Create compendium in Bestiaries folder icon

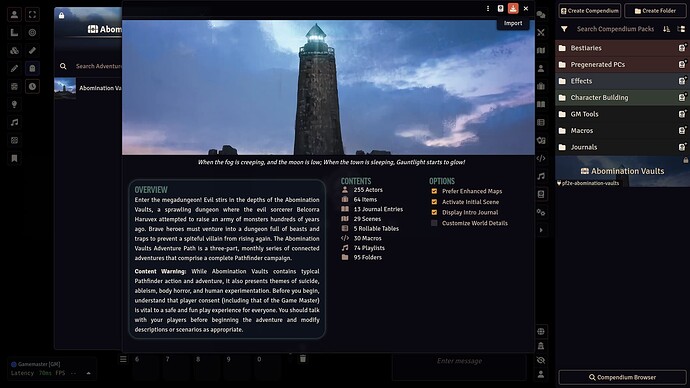(682, 48)
